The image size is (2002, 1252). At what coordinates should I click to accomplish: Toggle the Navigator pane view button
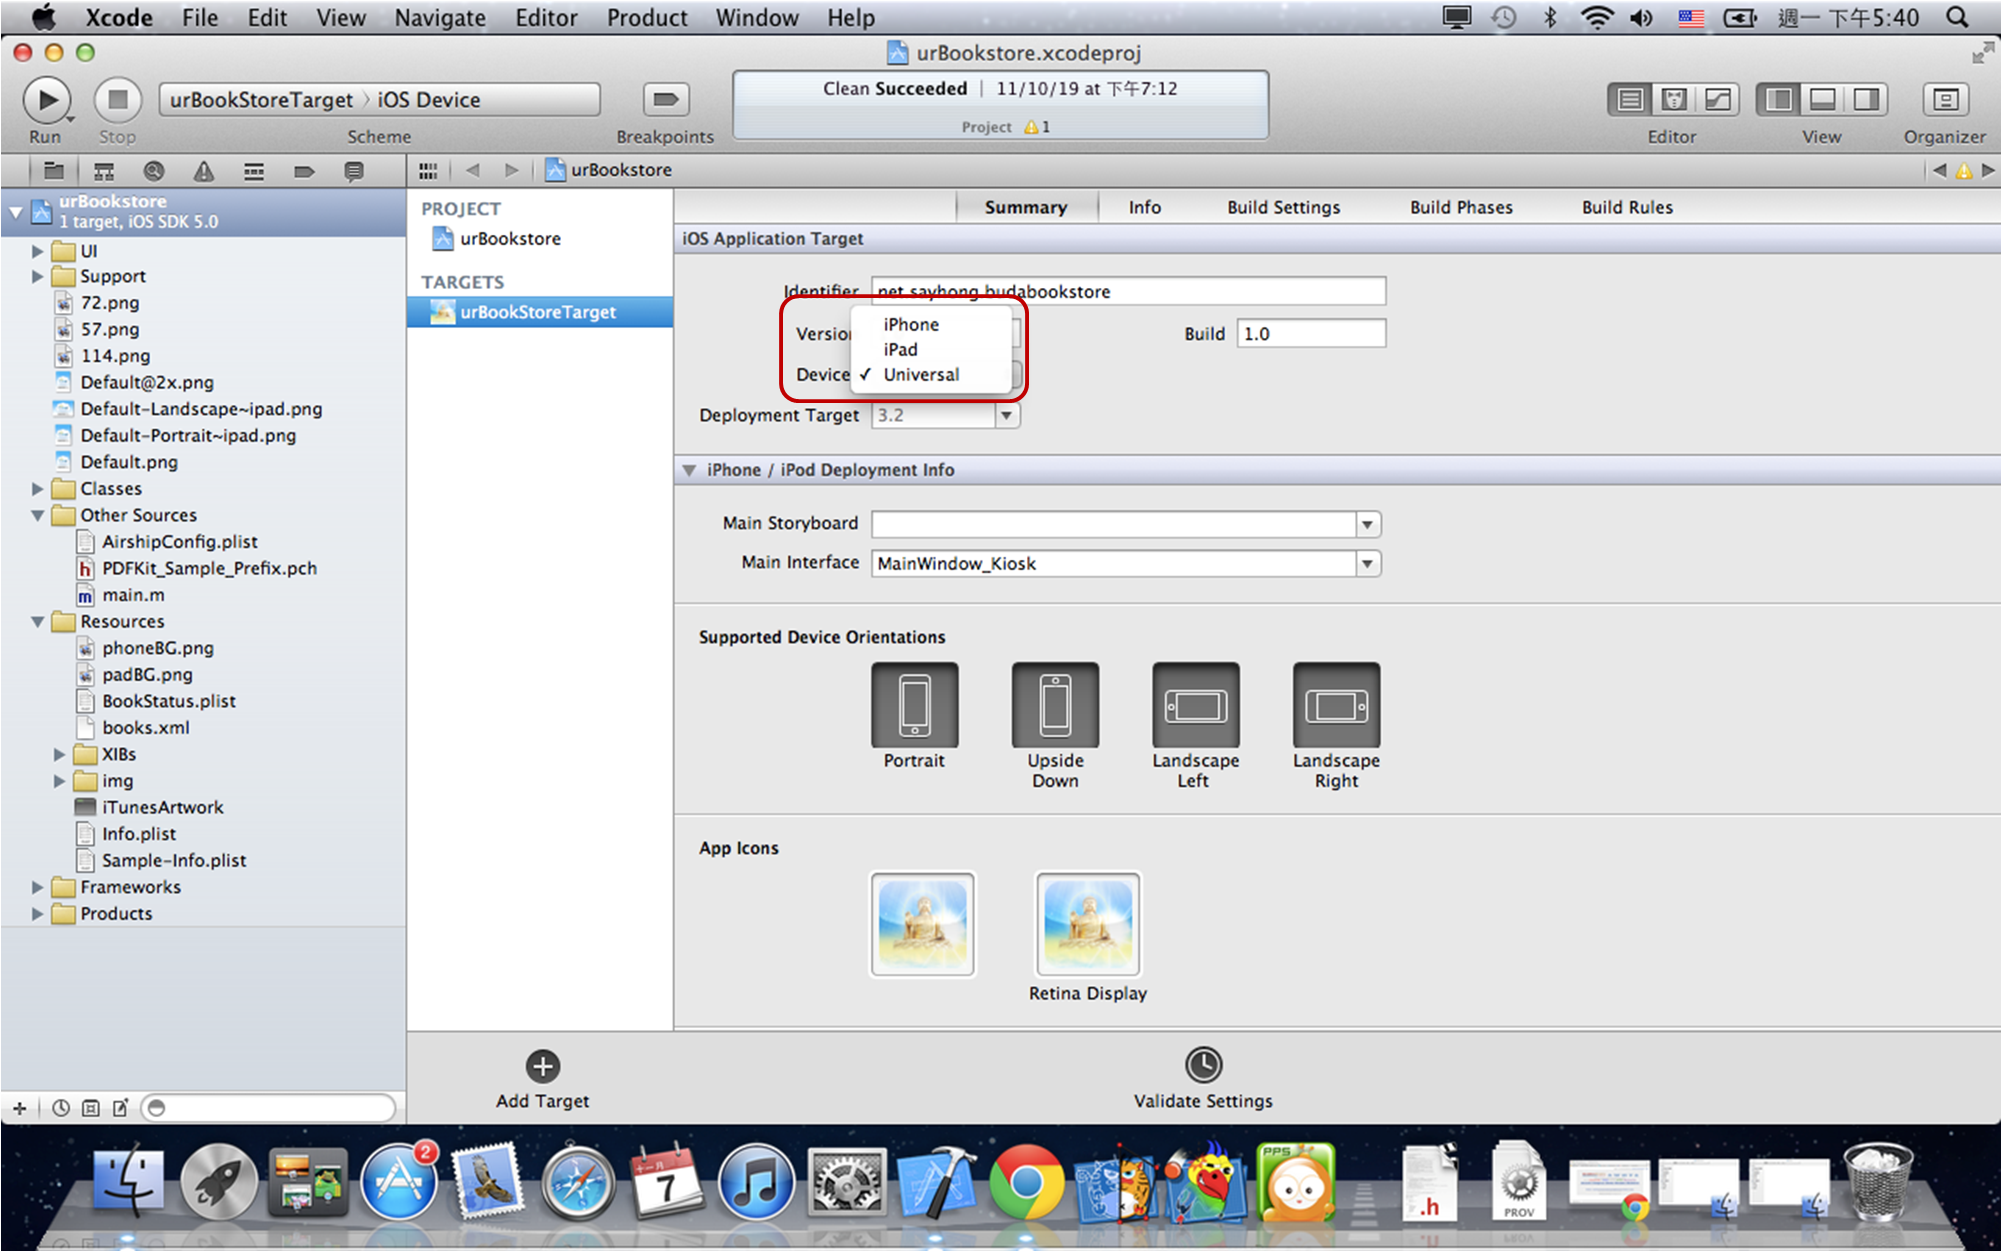click(1778, 100)
